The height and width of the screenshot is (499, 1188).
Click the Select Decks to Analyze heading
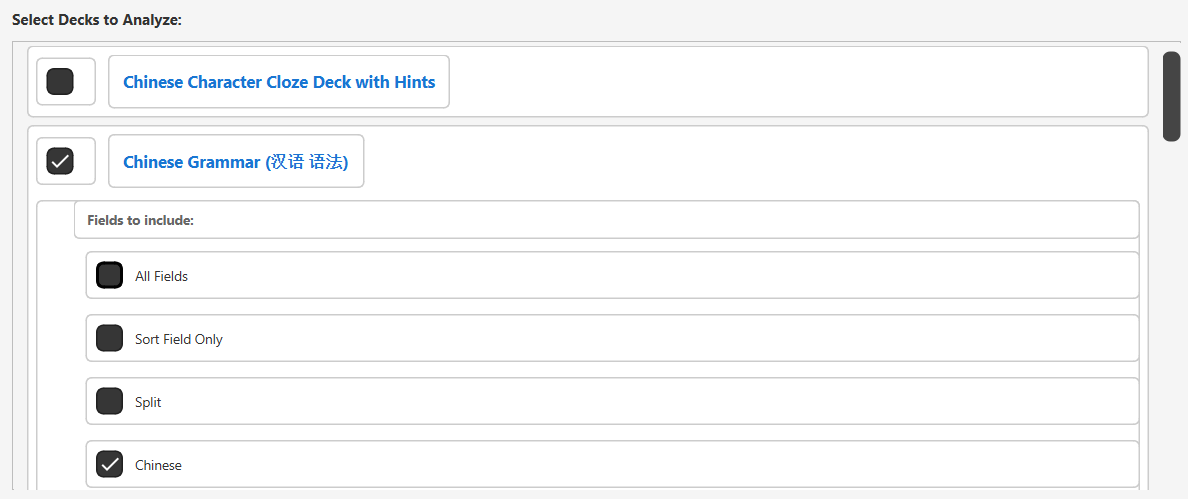pos(97,20)
